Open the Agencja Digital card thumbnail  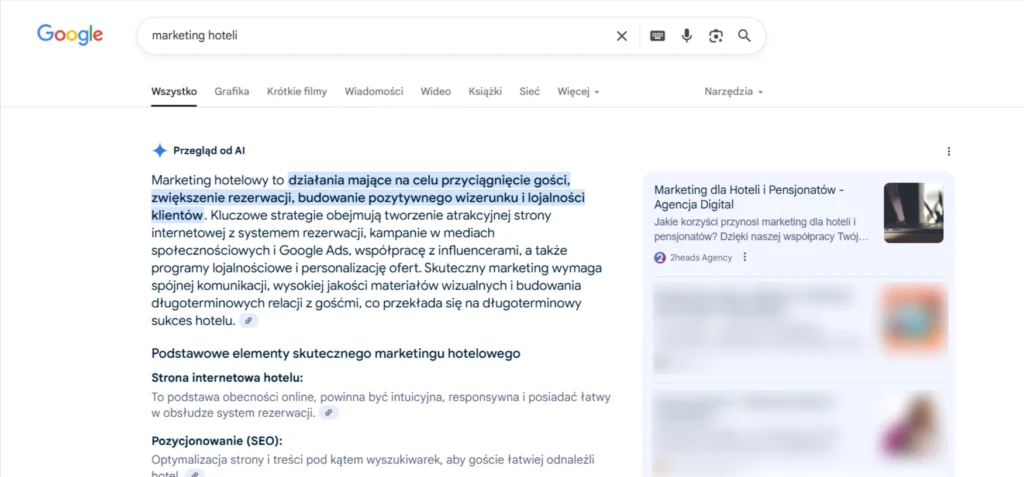tap(913, 212)
